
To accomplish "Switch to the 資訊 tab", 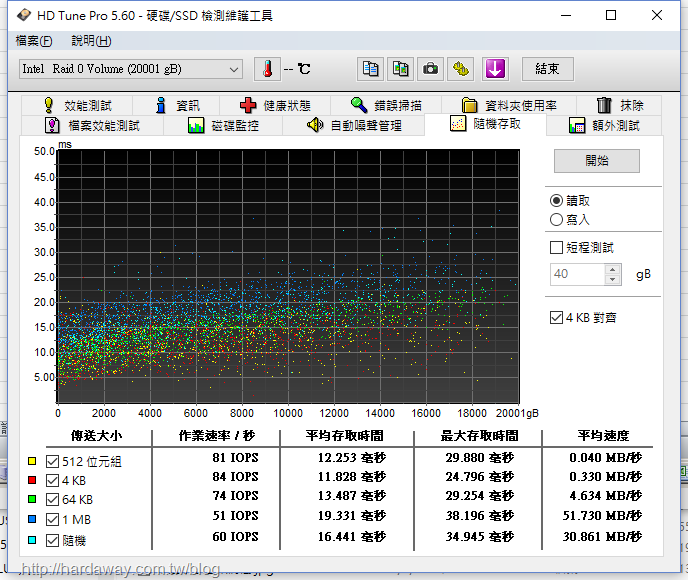I will click(176, 105).
